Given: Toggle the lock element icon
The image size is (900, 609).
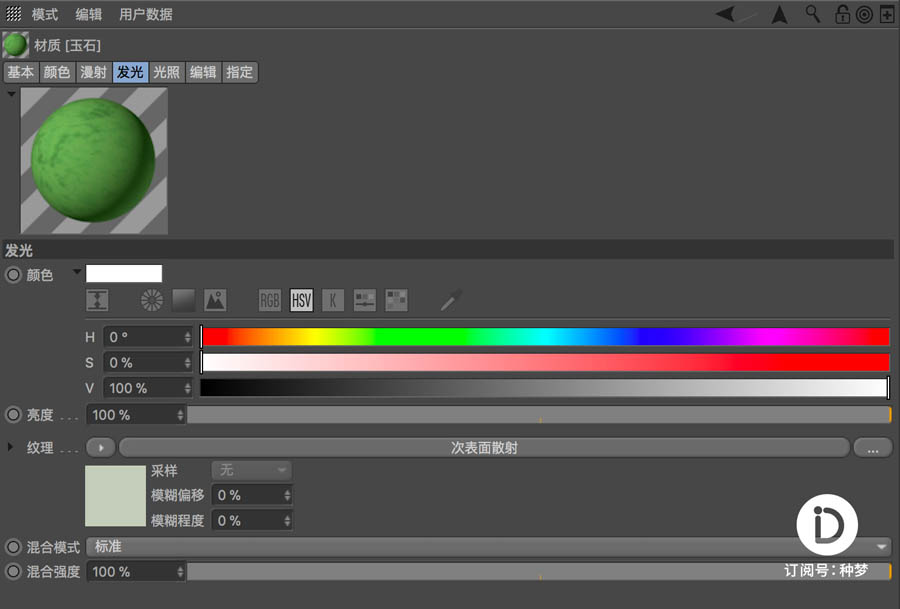Looking at the screenshot, I should [x=842, y=14].
